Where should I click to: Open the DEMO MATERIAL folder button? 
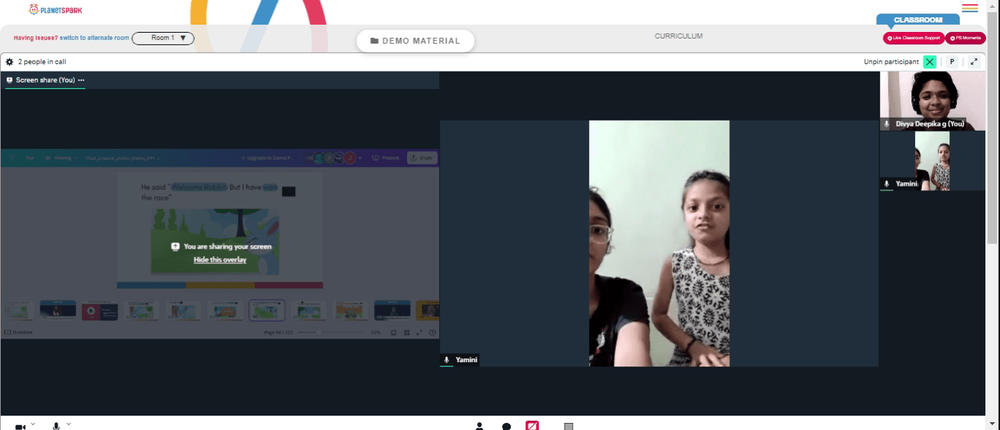tap(415, 41)
